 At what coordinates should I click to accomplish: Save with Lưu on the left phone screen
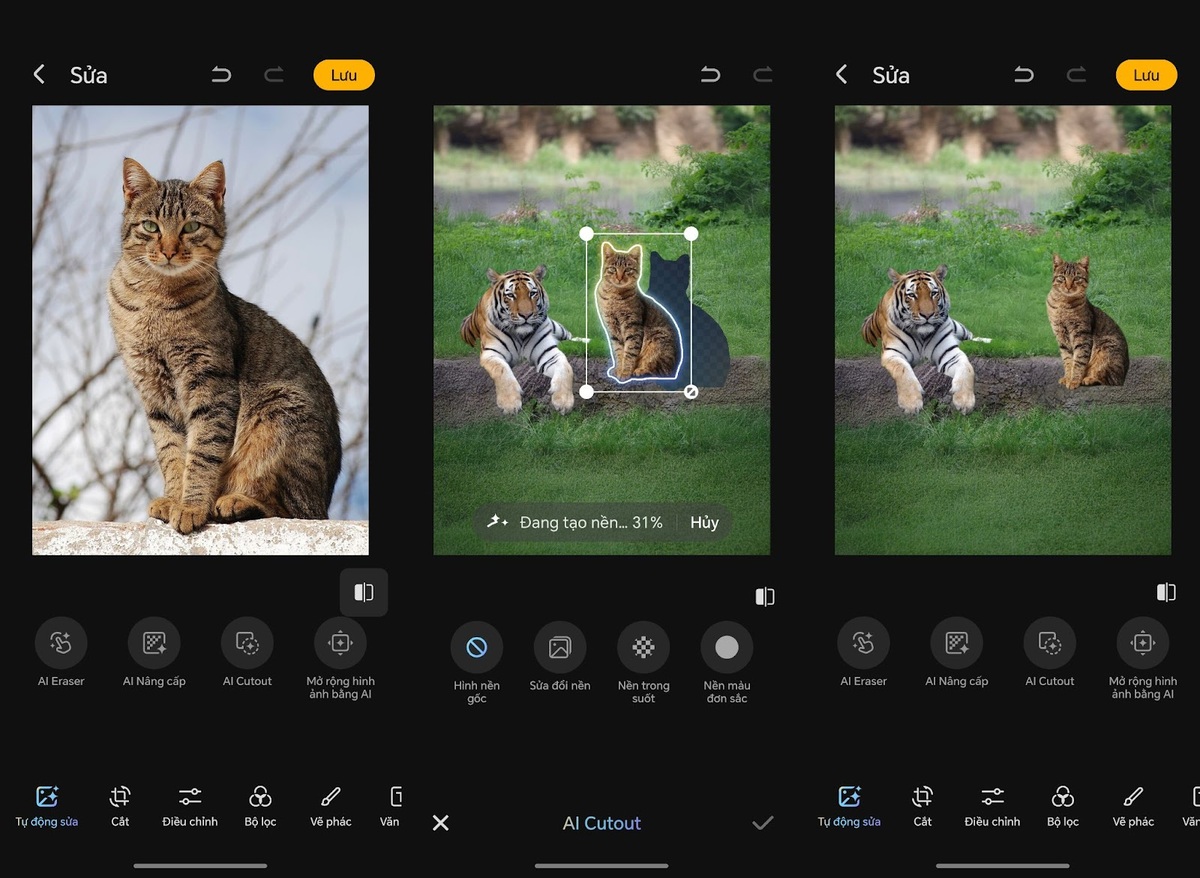pyautogui.click(x=344, y=75)
